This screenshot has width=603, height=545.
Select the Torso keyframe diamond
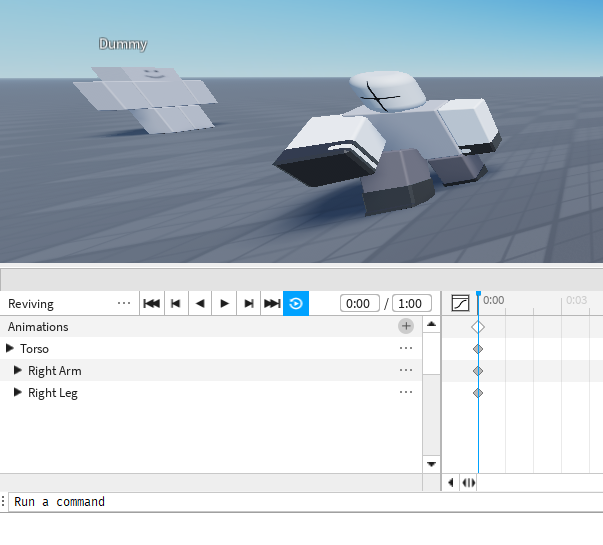pyautogui.click(x=478, y=349)
